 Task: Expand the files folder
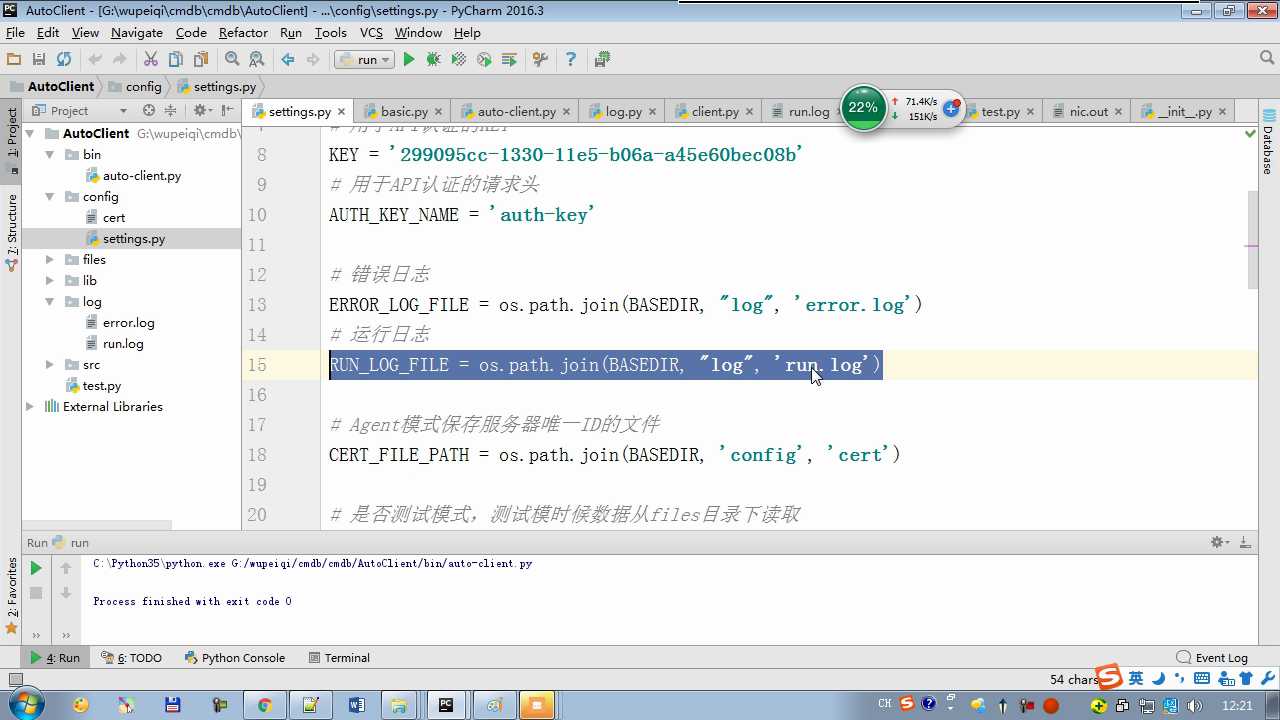[x=49, y=259]
